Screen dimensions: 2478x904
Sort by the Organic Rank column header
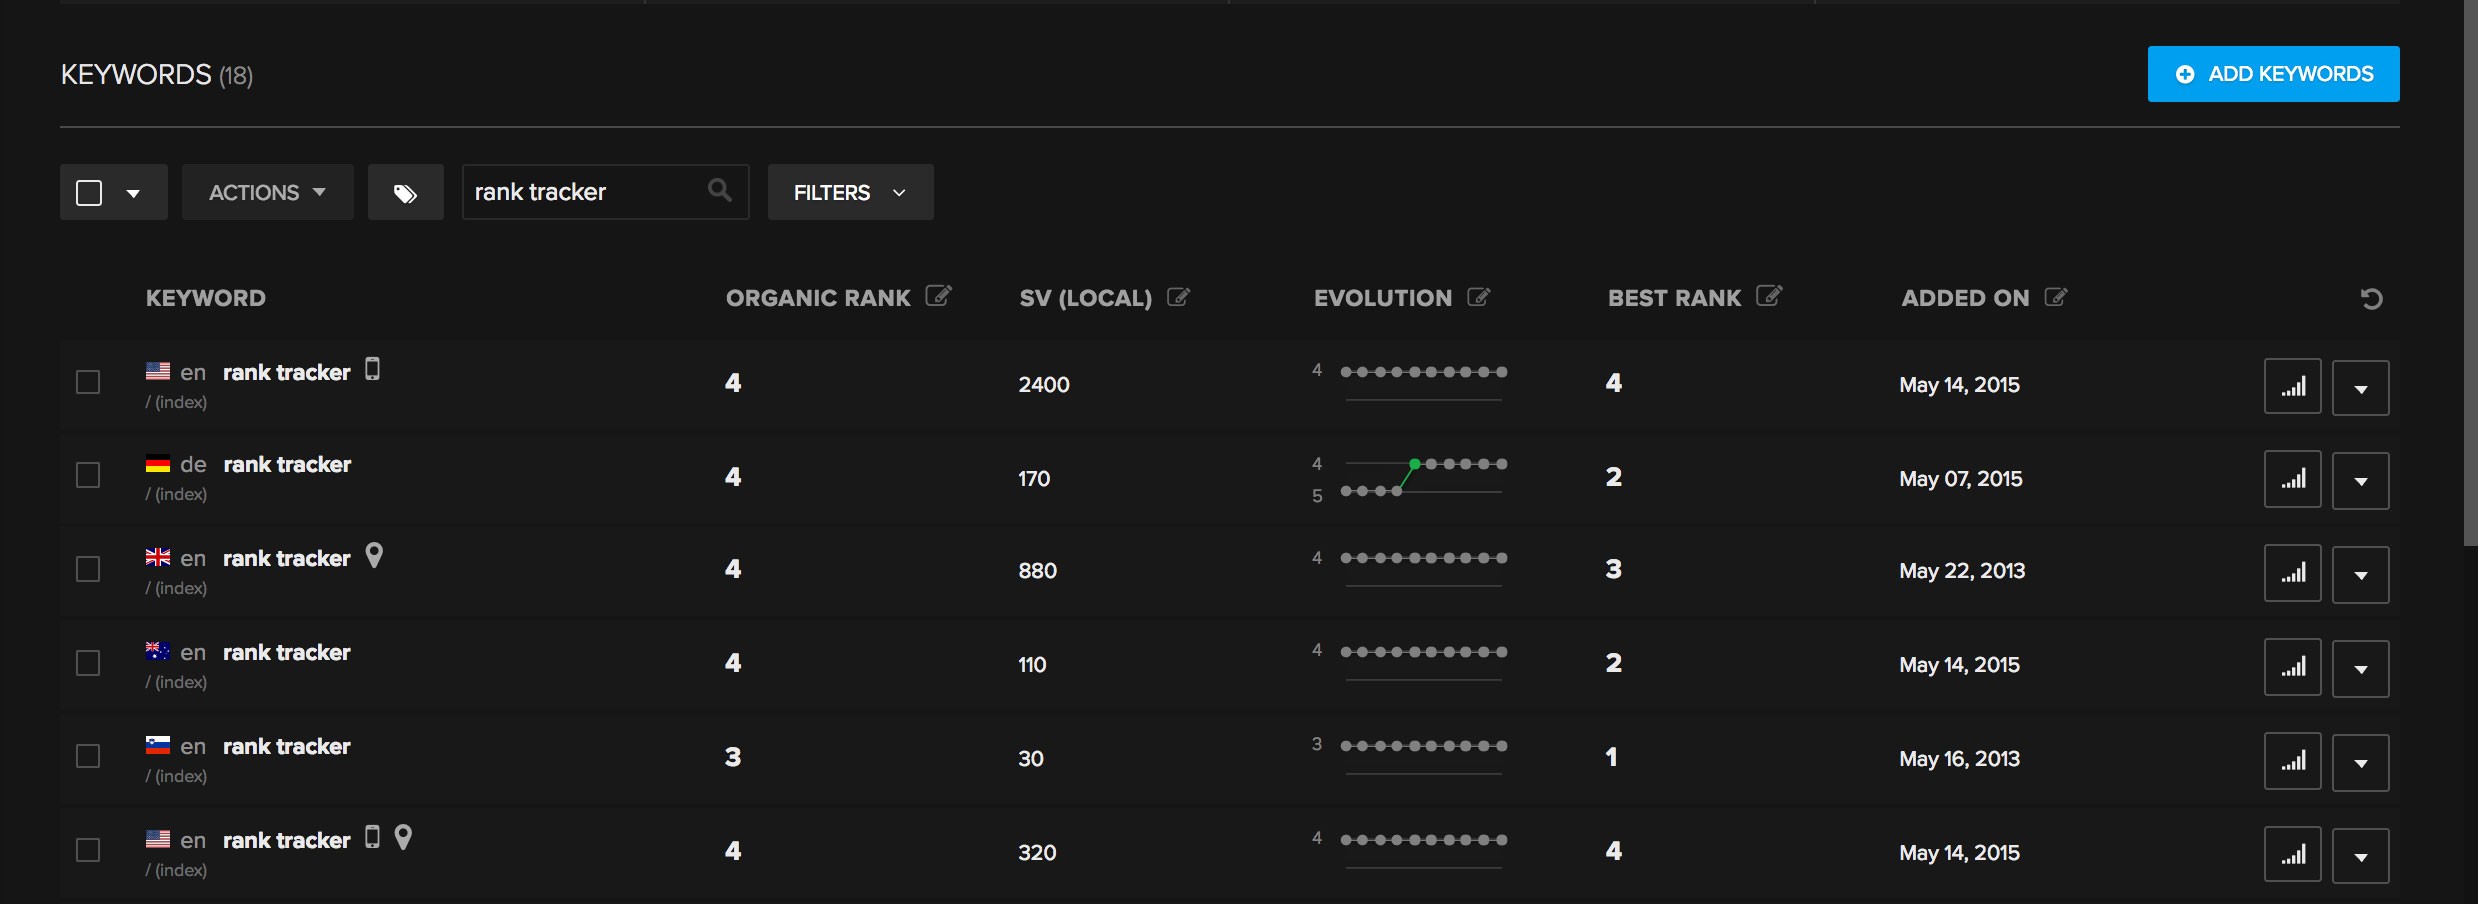pos(817,298)
